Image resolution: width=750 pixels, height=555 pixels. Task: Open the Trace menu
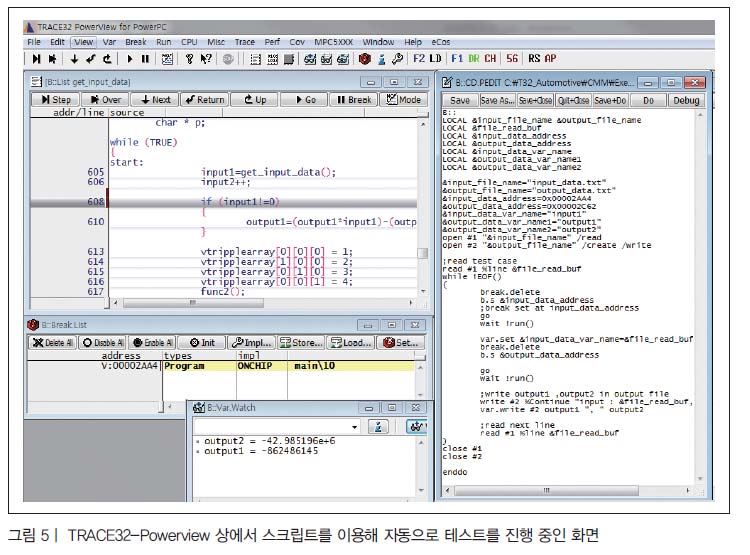pyautogui.click(x=244, y=42)
